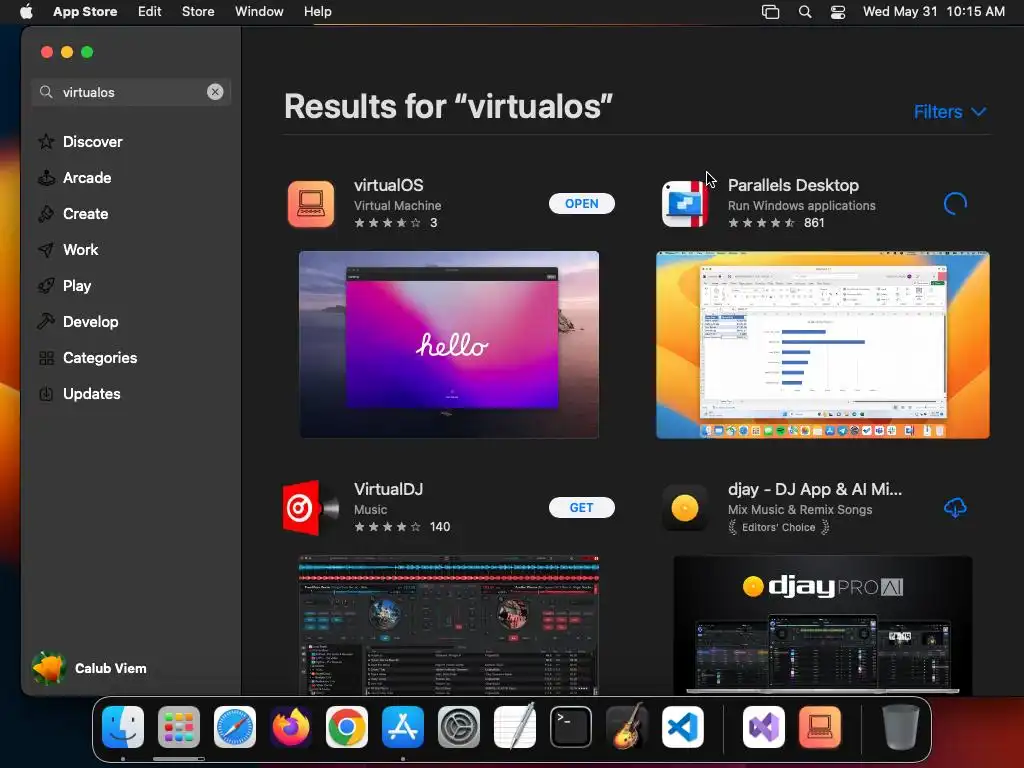Viewport: 1024px width, 768px height.
Task: Launch Visual Studio from the Dock
Action: coord(763,727)
